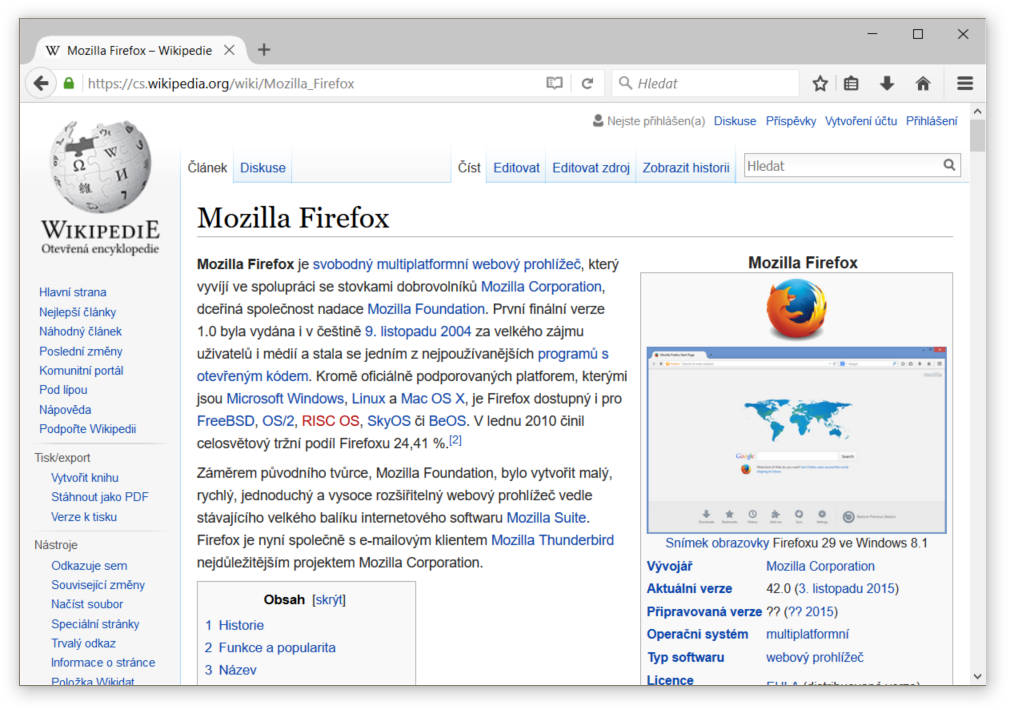Go back using the browser back arrow
Viewport: 1010px width, 710px height.
pyautogui.click(x=41, y=83)
